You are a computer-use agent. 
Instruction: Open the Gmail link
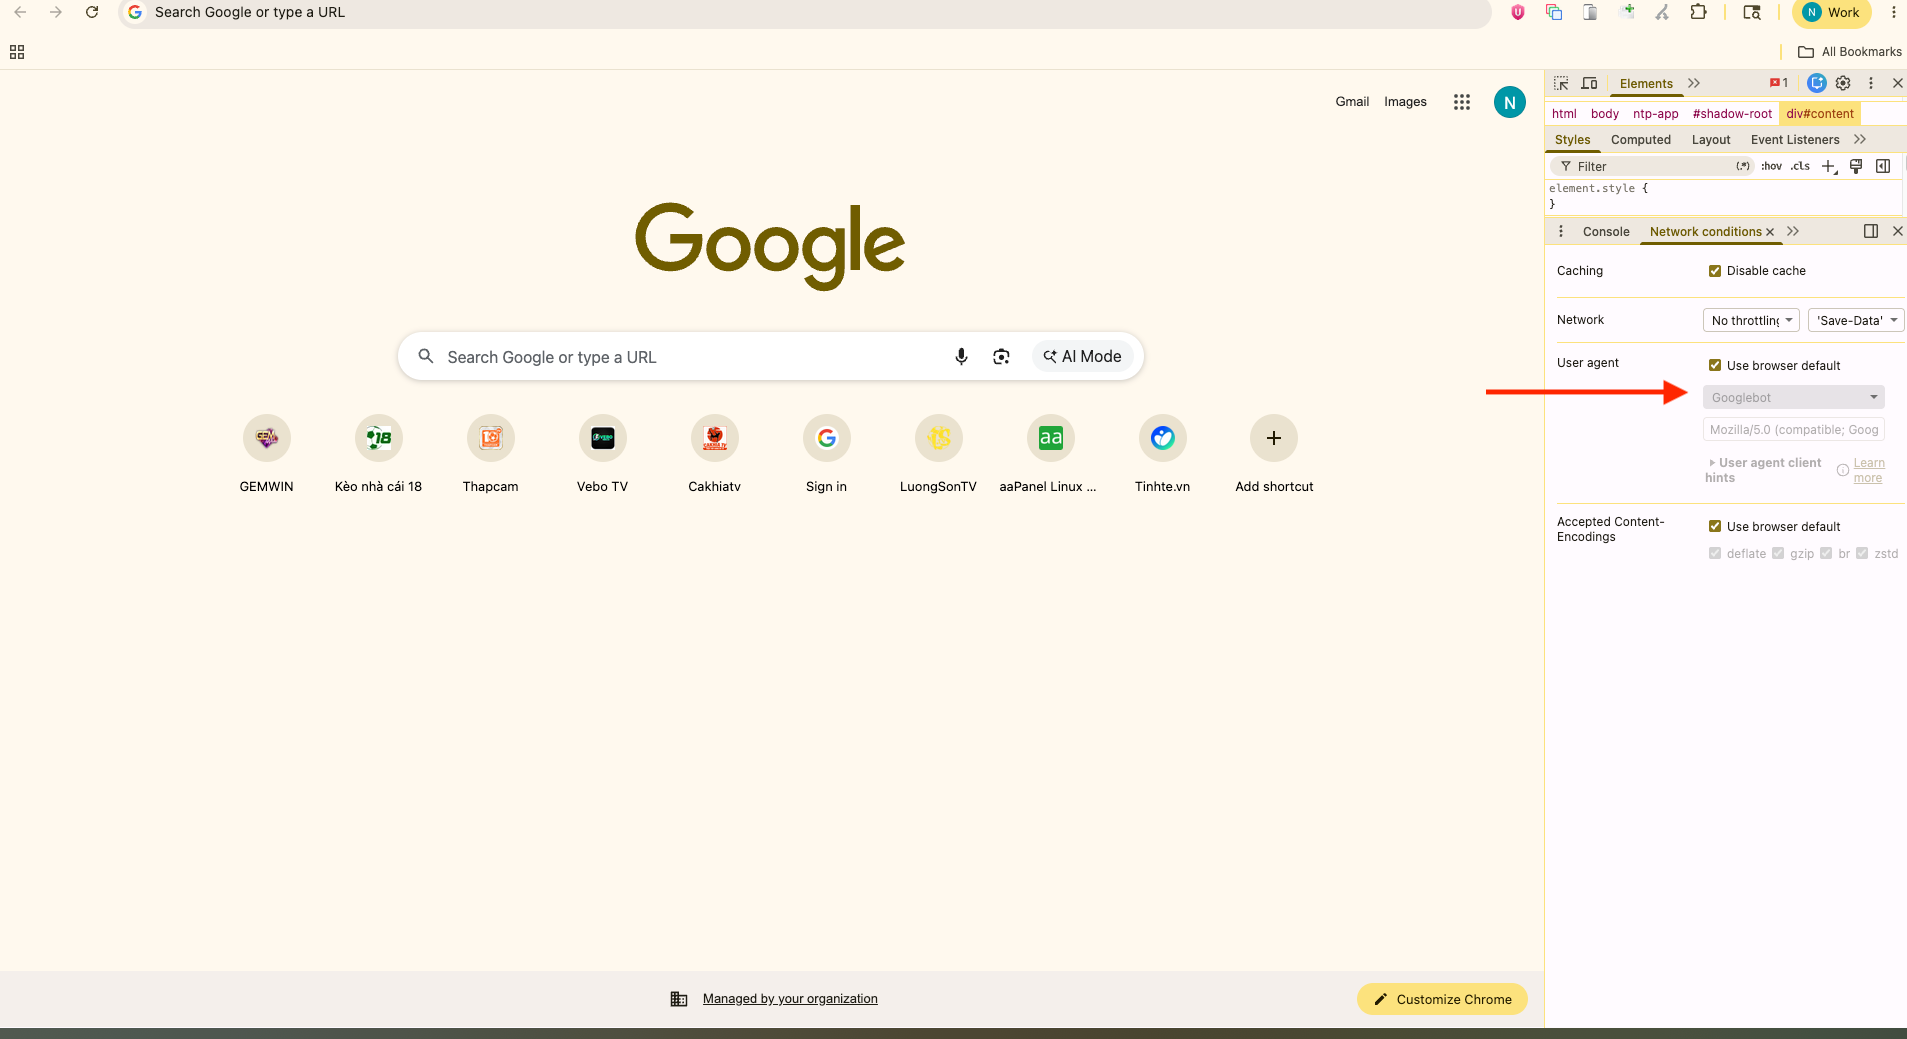[x=1352, y=102]
